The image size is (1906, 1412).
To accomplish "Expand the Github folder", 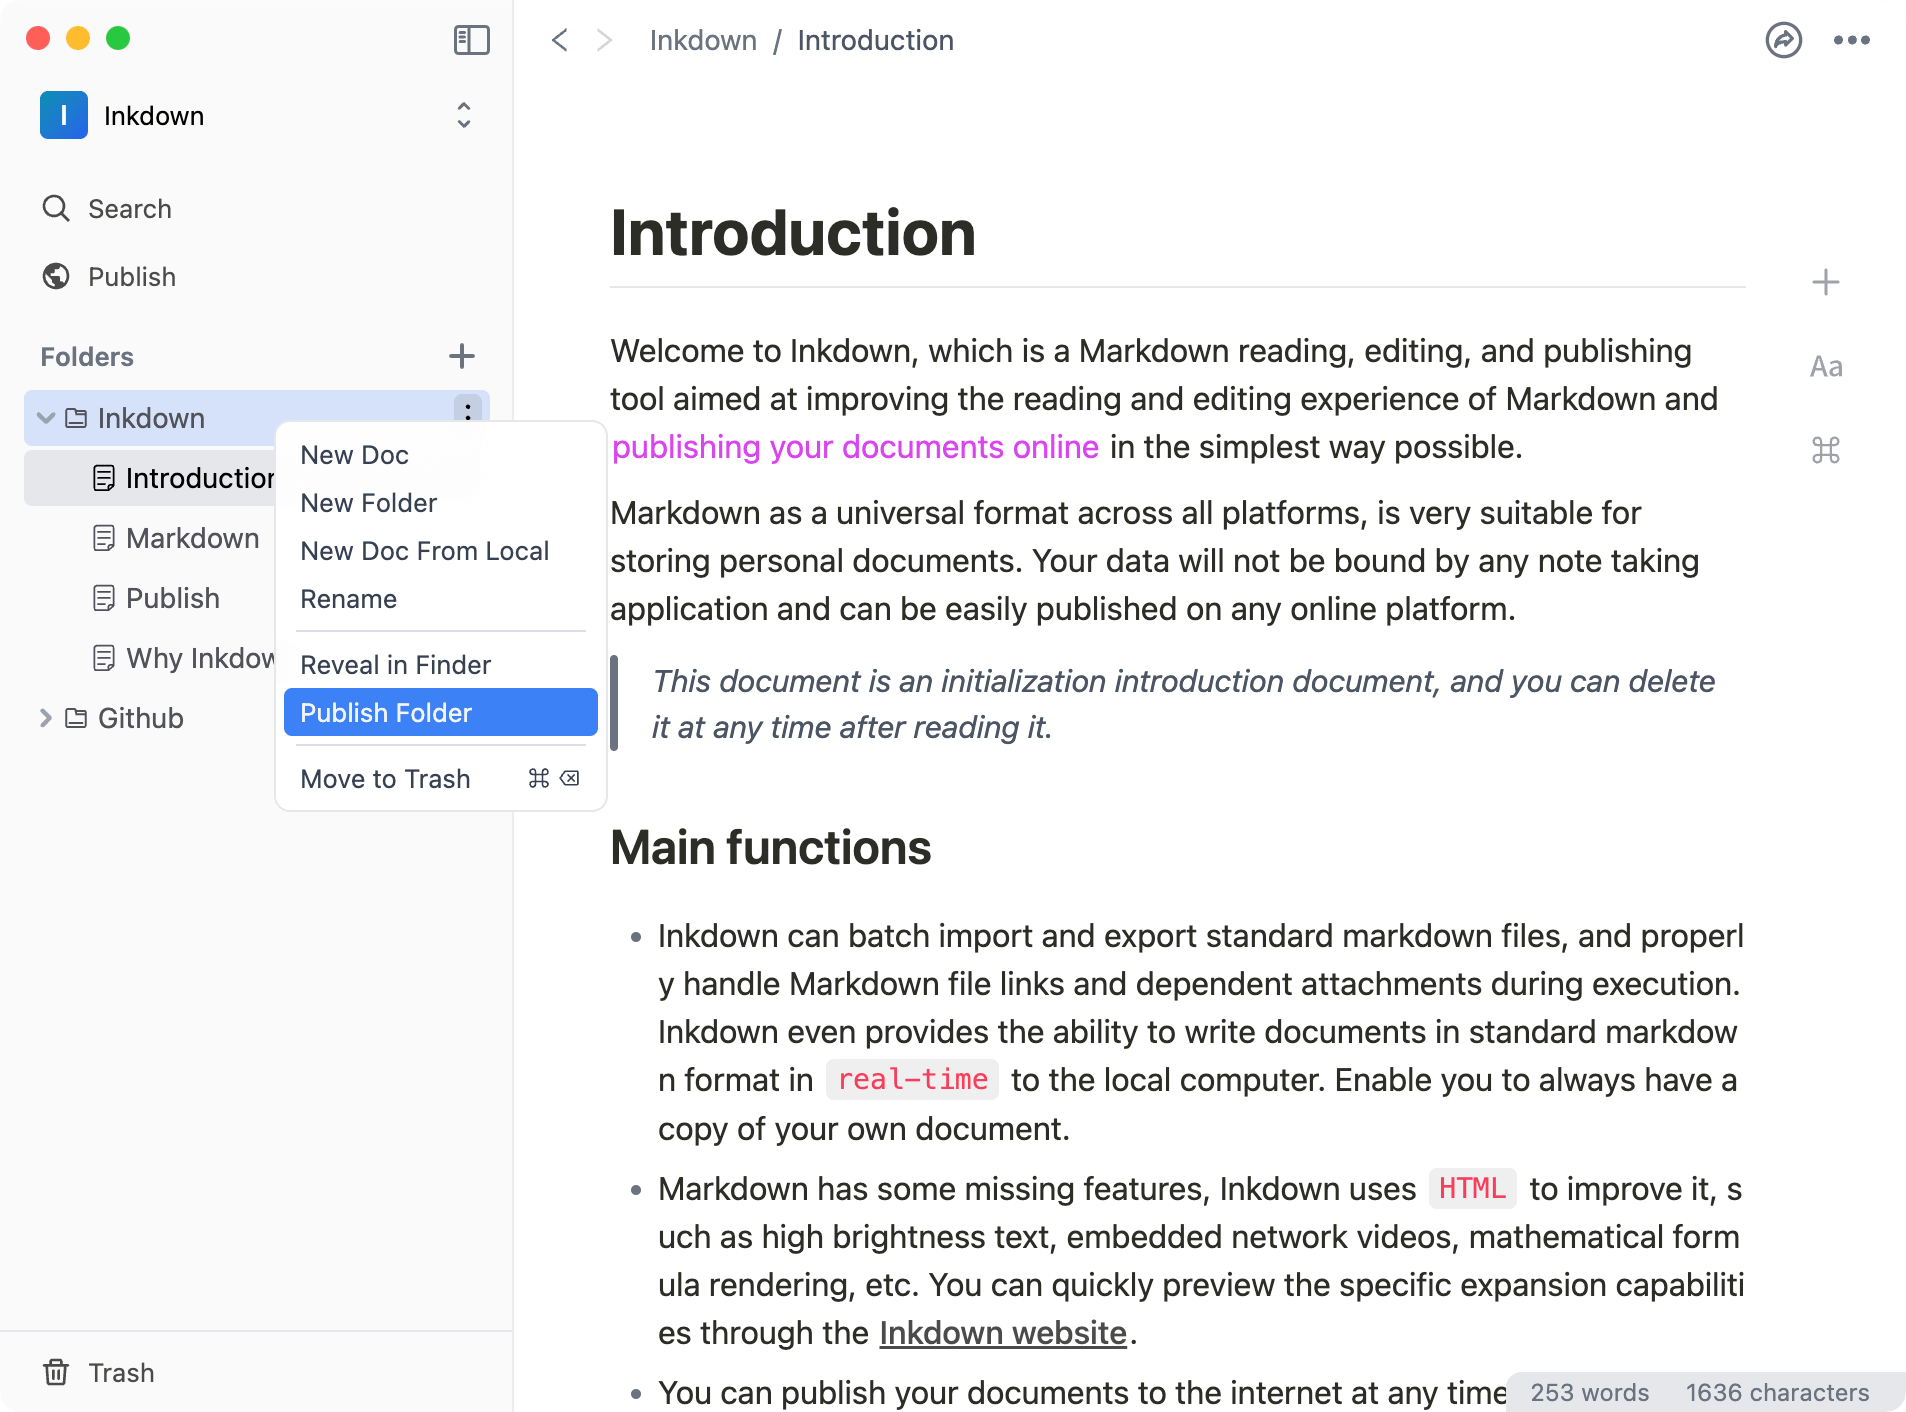I will (x=44, y=717).
